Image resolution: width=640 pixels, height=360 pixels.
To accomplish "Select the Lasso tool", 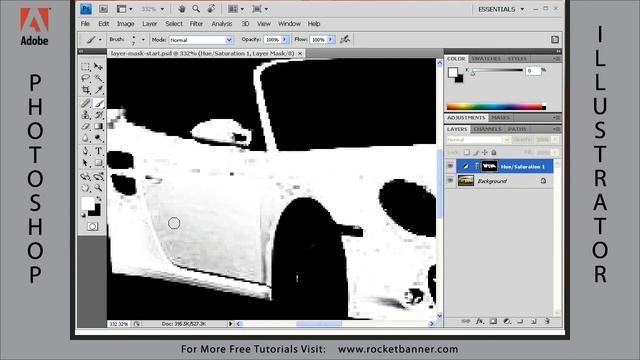I will click(85, 78).
